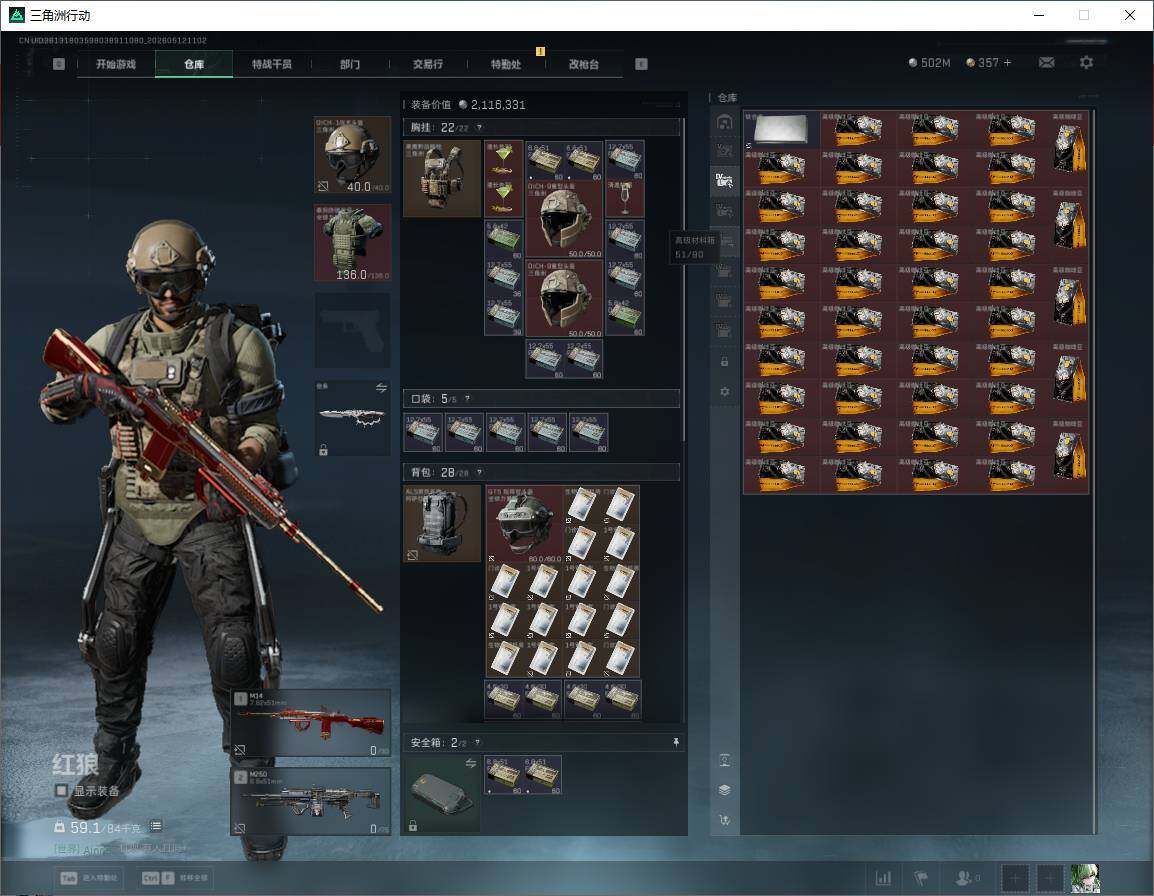Select the red M14 rifle slot
Viewport: 1154px width, 896px height.
pos(311,723)
